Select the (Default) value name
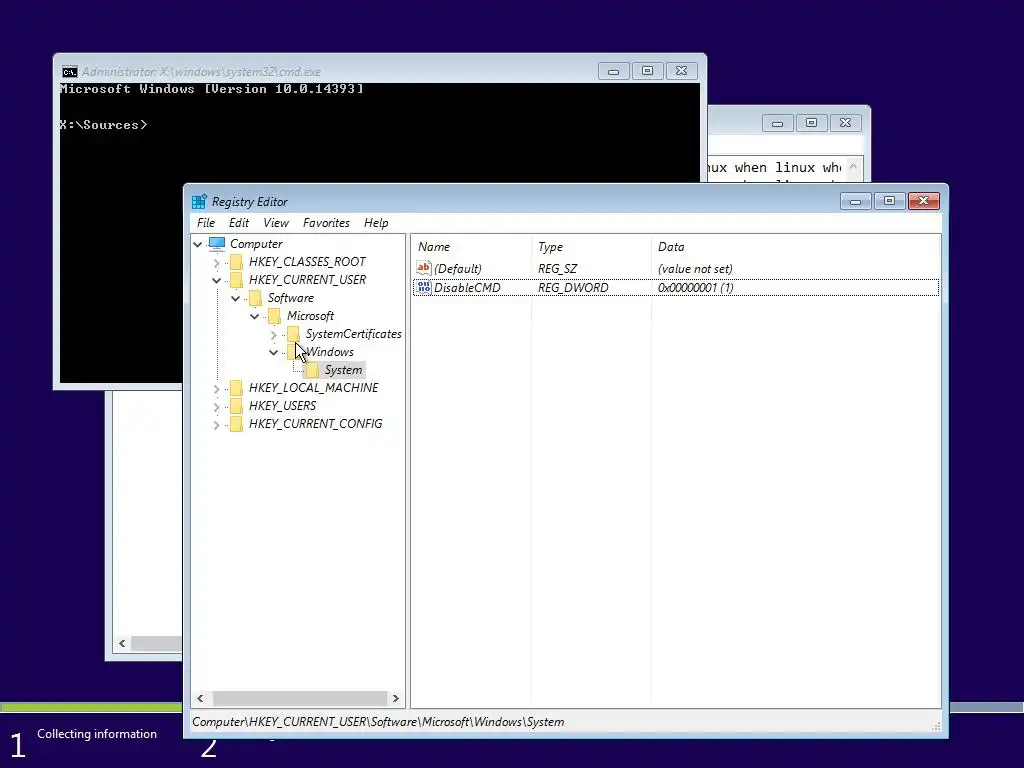This screenshot has width=1024, height=768. click(458, 268)
